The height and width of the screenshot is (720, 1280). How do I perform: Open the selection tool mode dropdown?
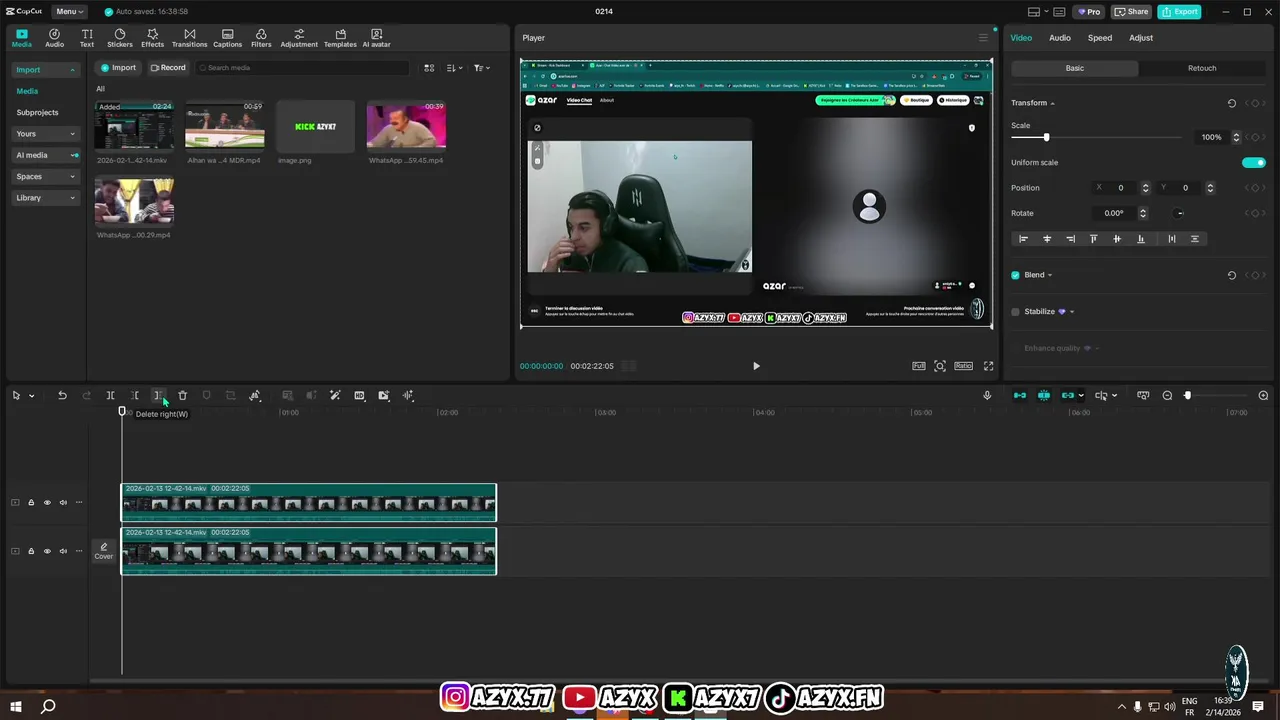[32, 396]
